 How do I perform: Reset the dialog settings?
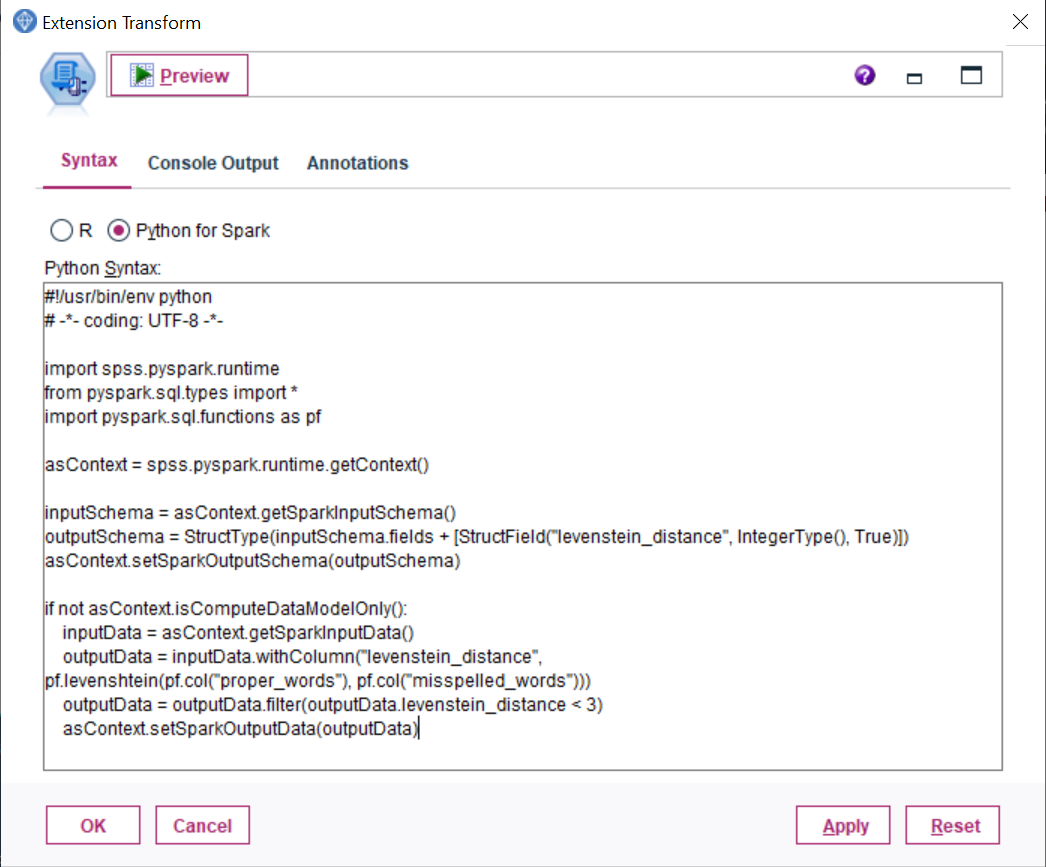[x=953, y=826]
